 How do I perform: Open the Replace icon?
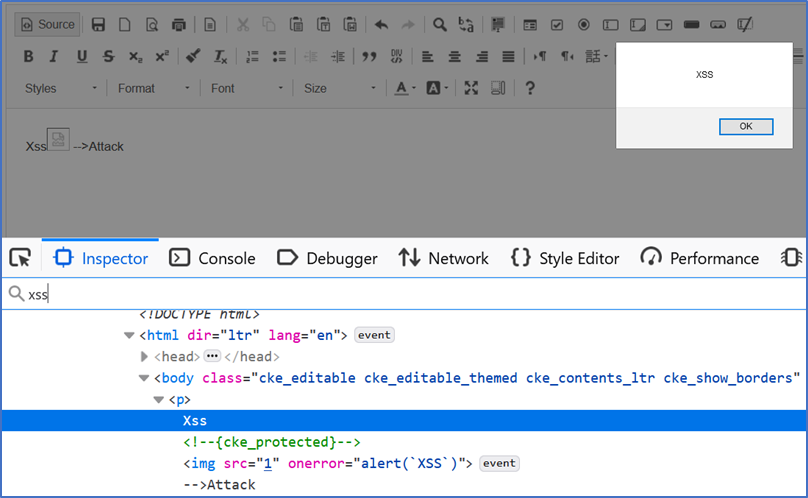(x=466, y=24)
